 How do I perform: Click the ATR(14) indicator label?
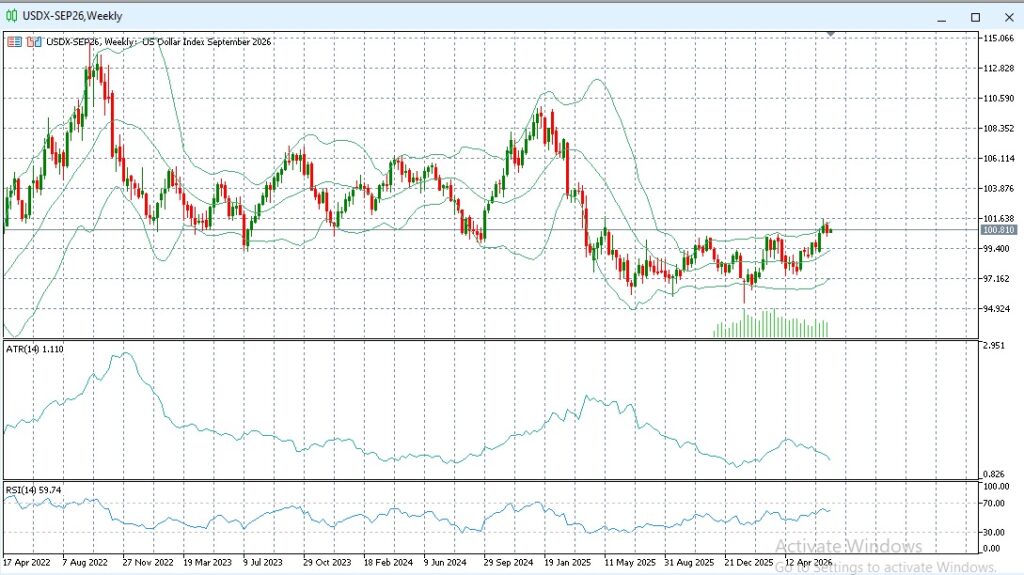pyautogui.click(x=35, y=350)
